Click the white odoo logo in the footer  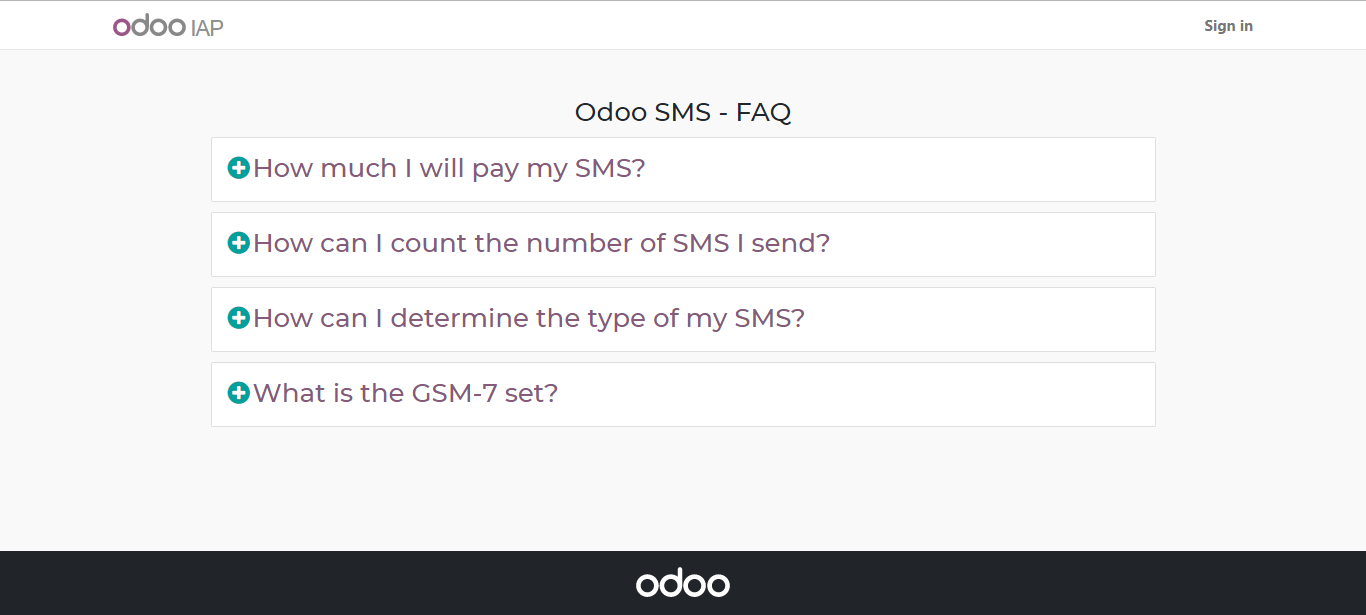[683, 583]
